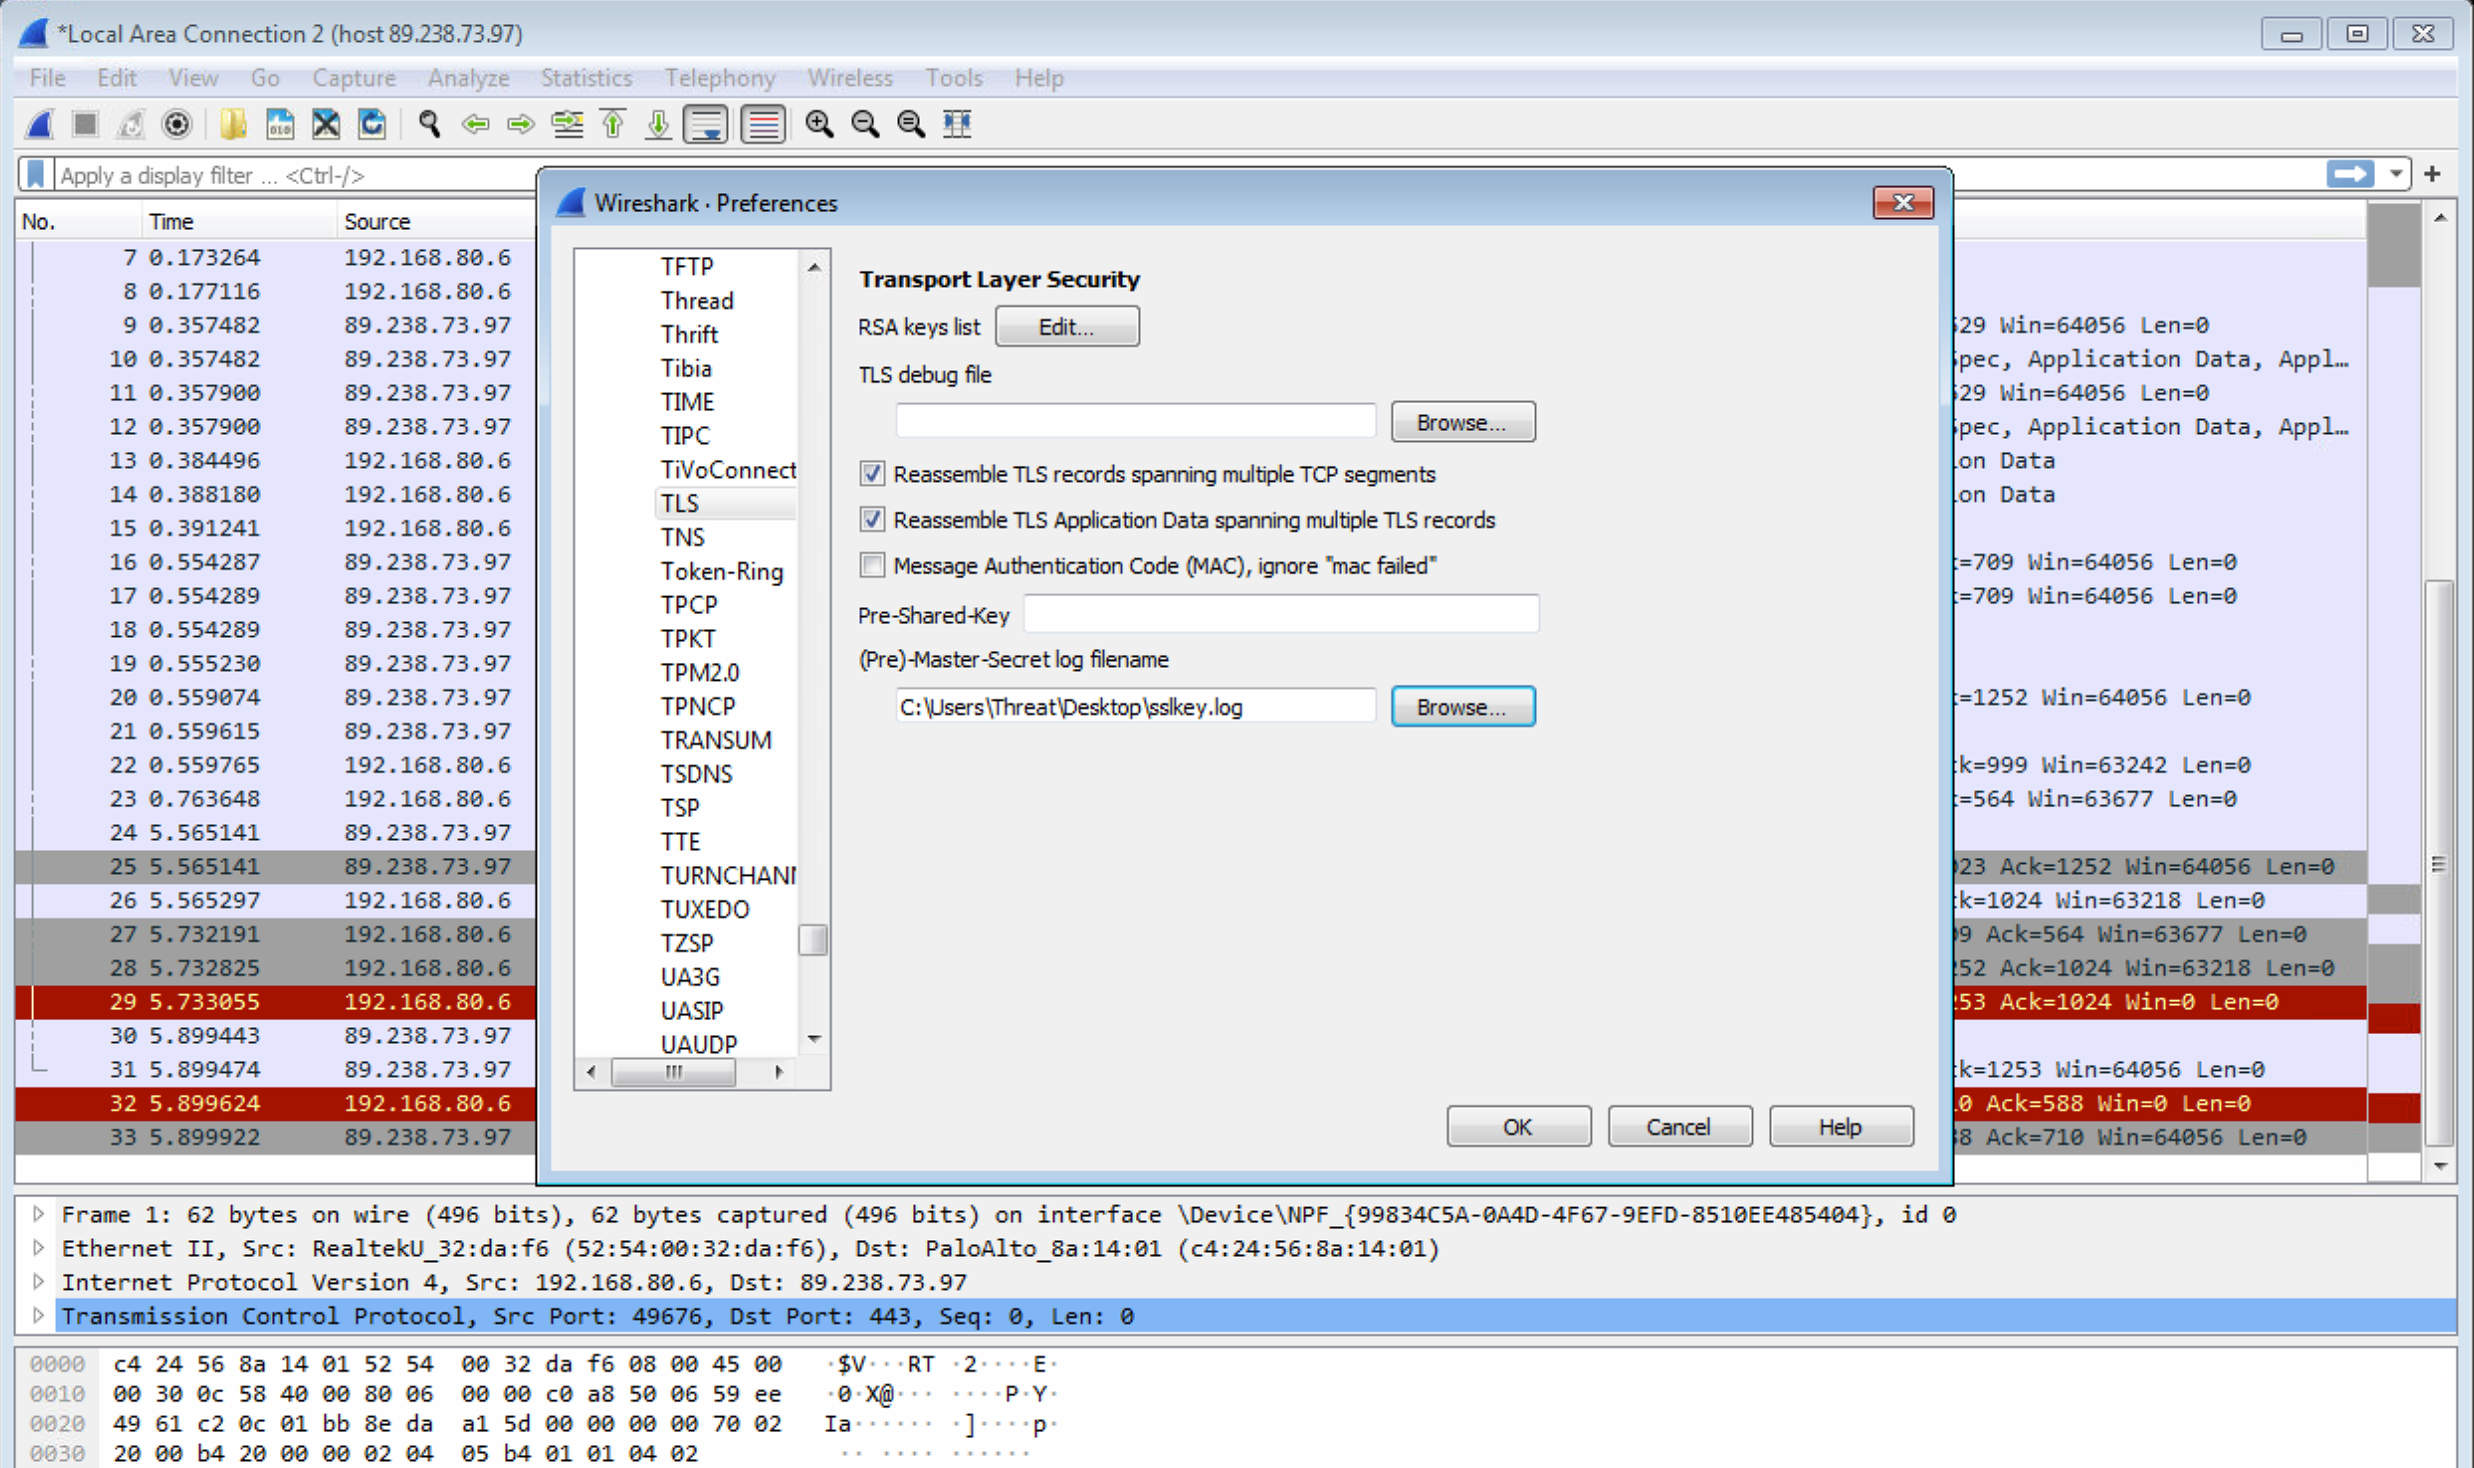Enable Message Authentication Code ignore mac failed
Screen dimensions: 2474x1468
coord(871,565)
